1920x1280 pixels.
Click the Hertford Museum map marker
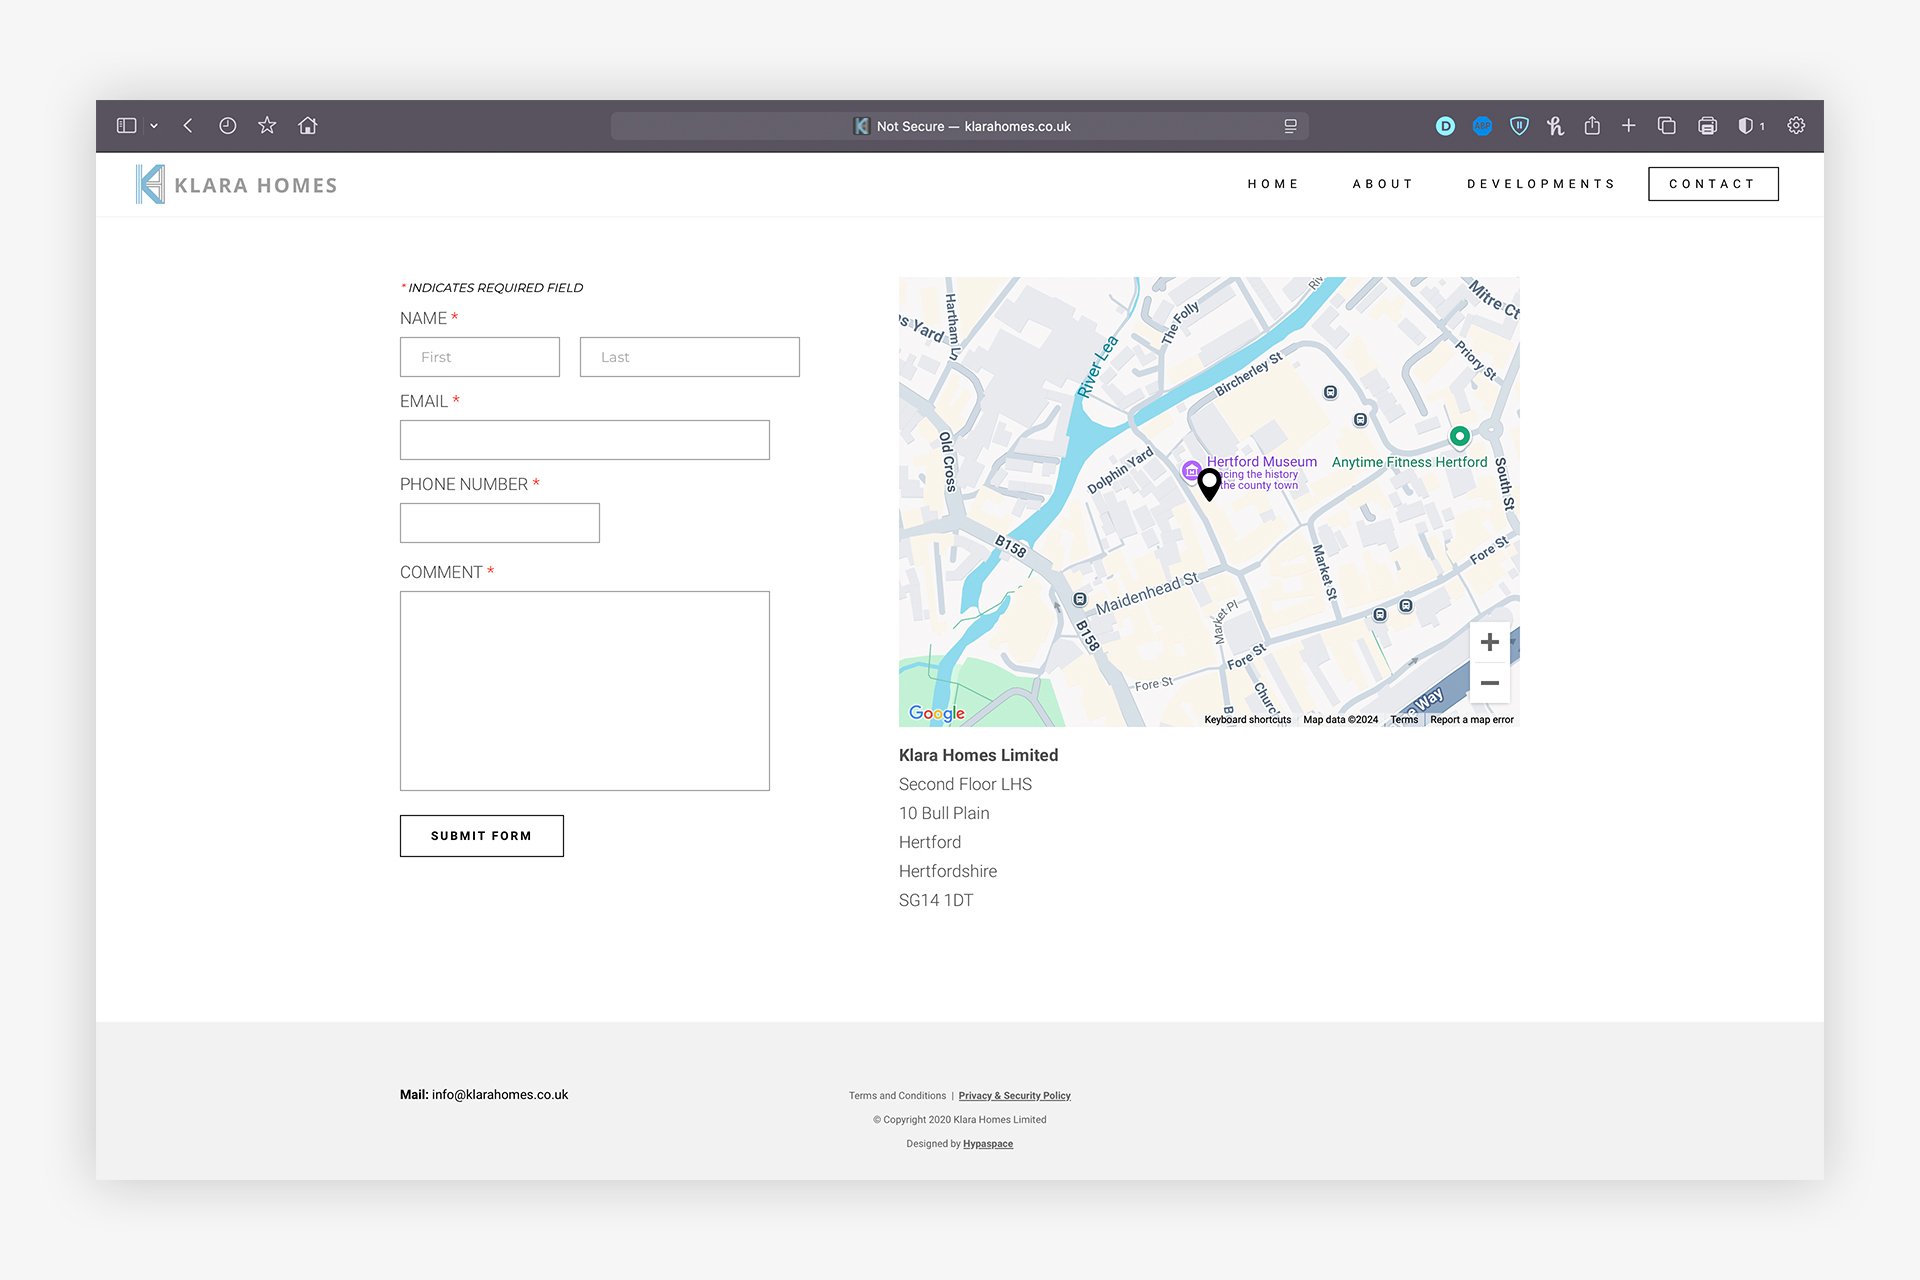tap(1191, 470)
